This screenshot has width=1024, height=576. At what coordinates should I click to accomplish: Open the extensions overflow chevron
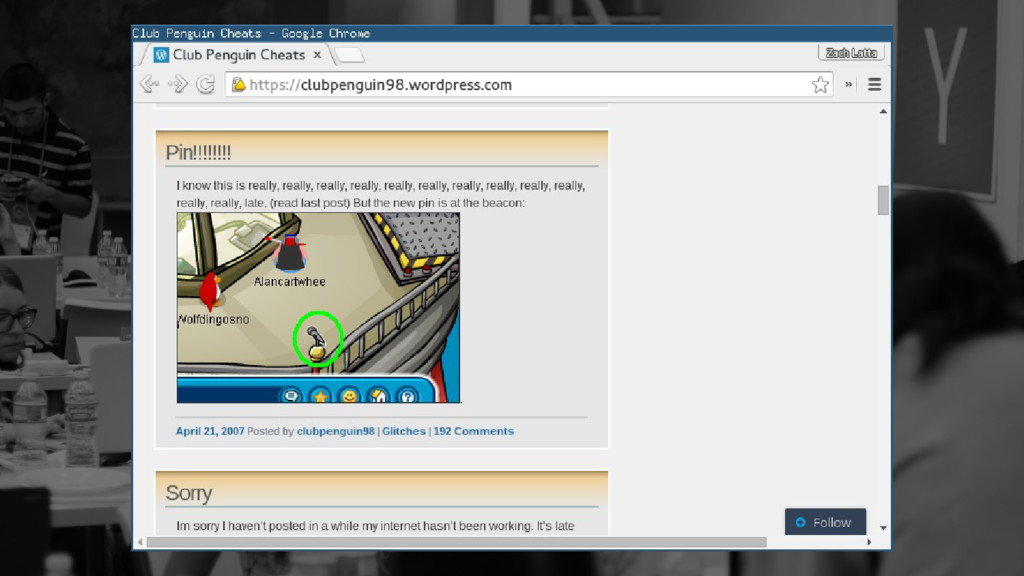click(x=848, y=84)
